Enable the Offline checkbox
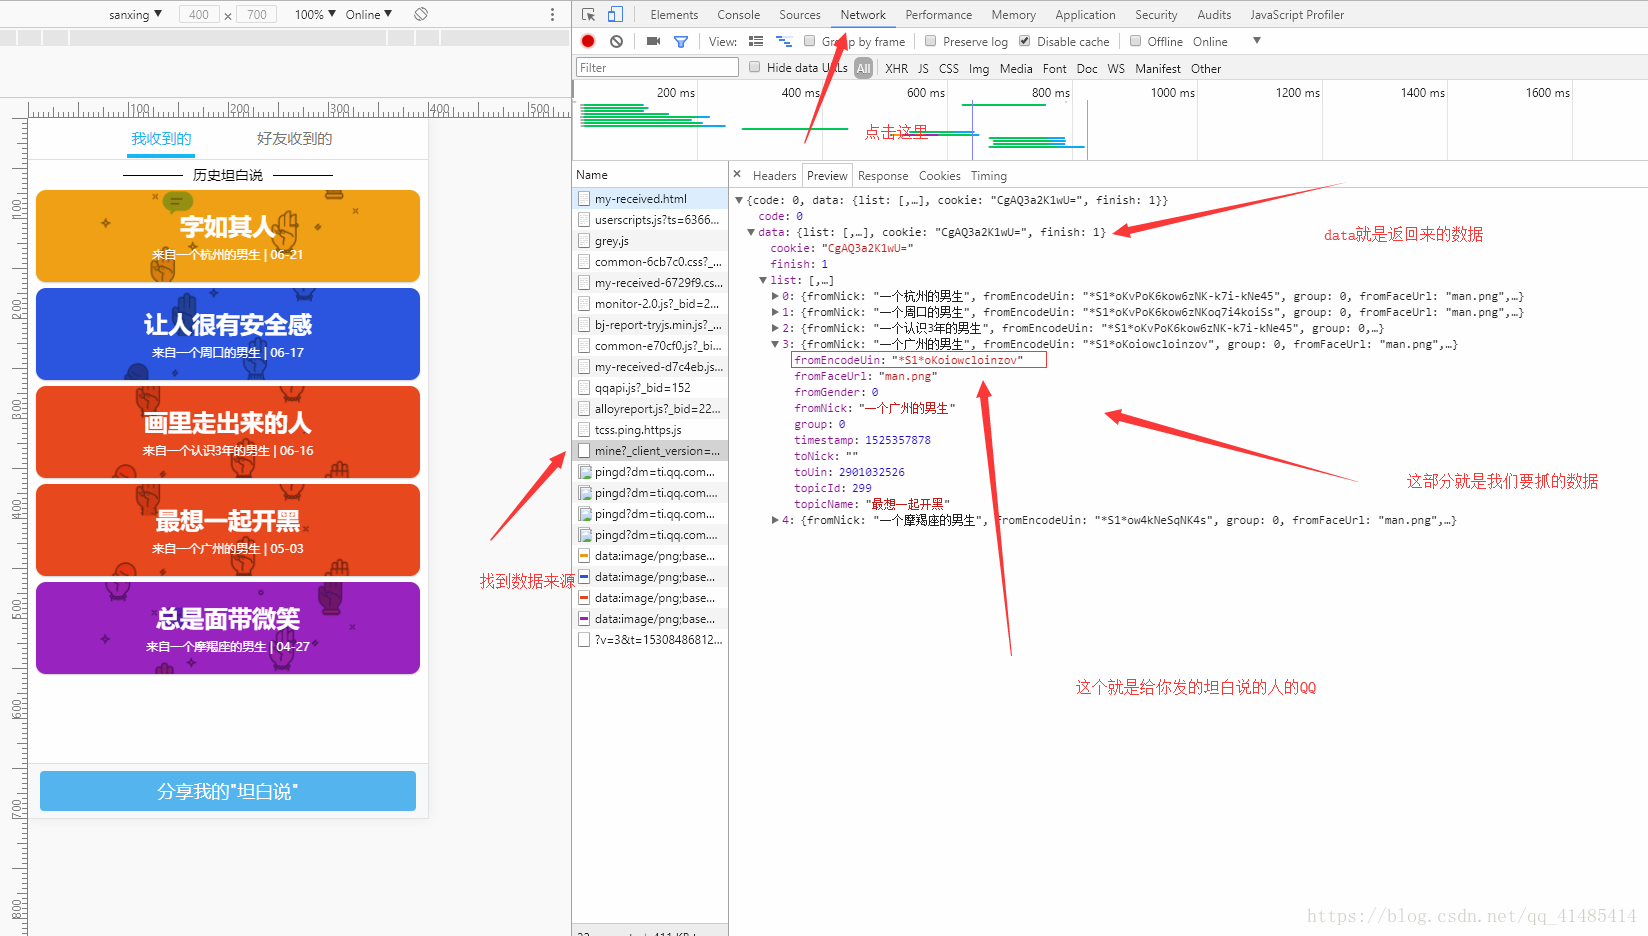The image size is (1648, 936). click(x=1136, y=41)
